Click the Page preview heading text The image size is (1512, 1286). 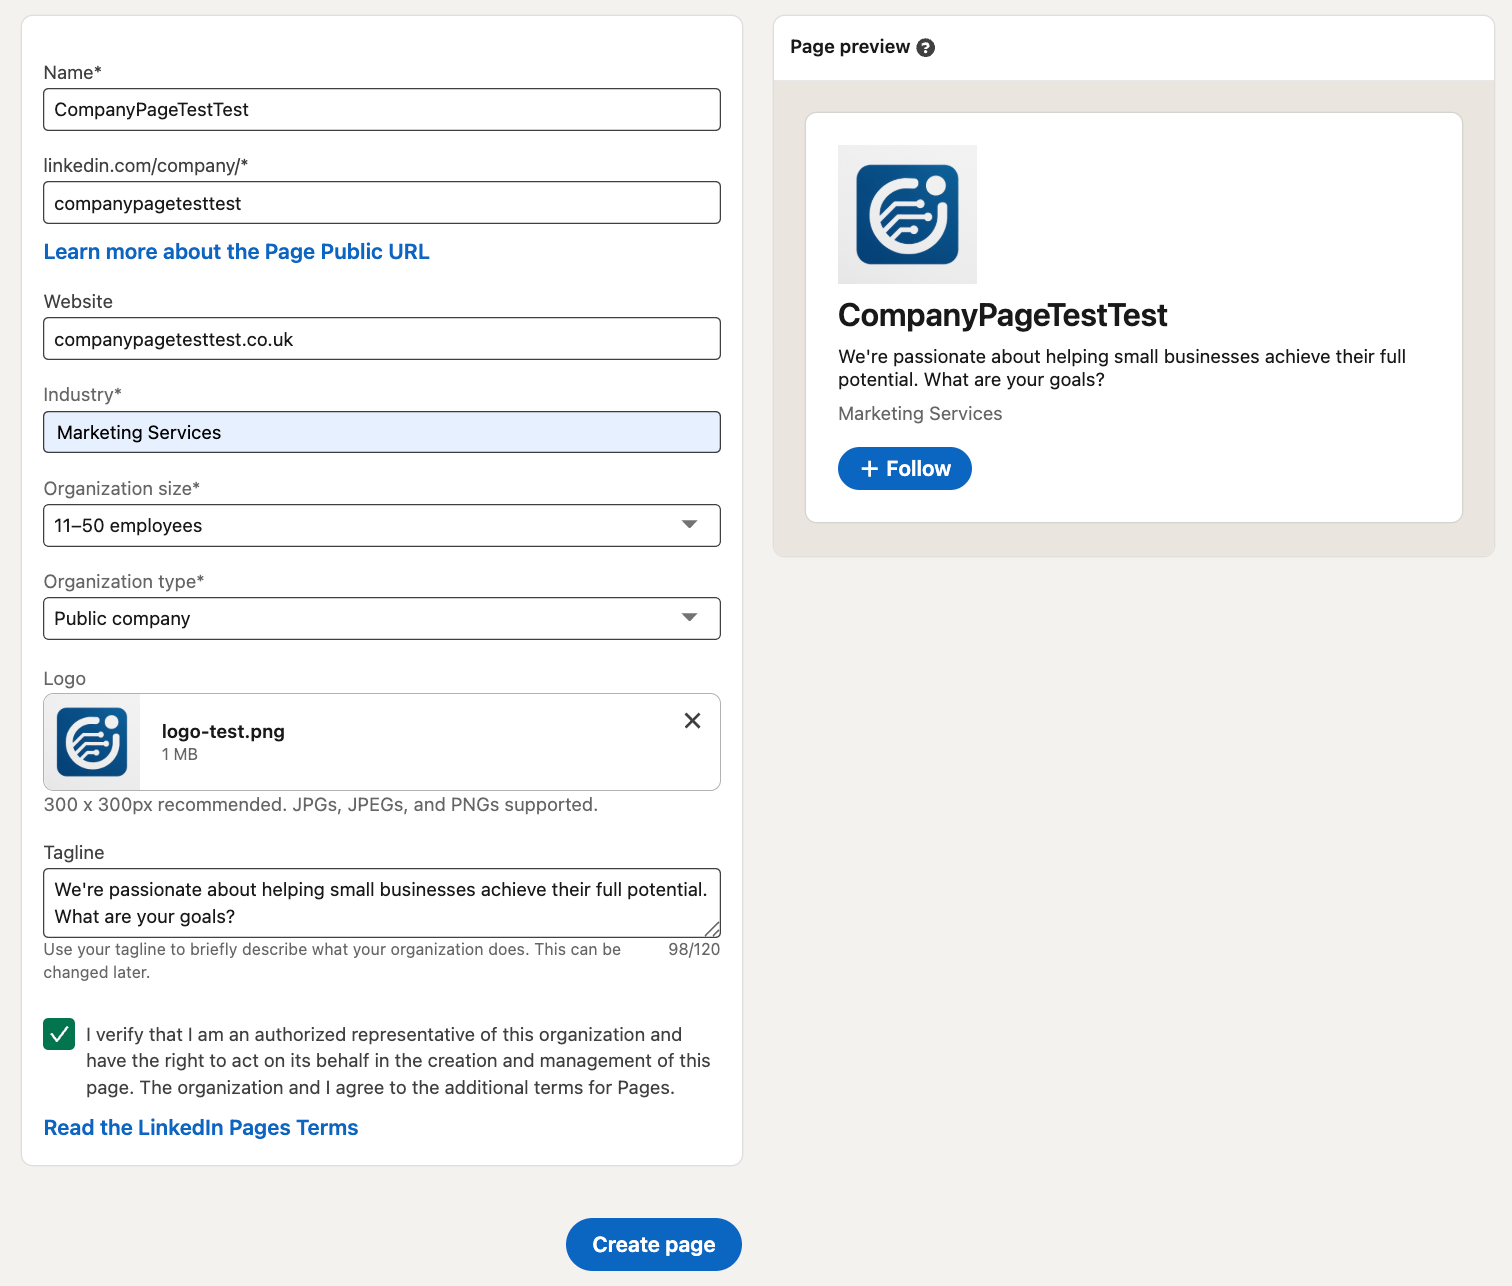tap(850, 47)
